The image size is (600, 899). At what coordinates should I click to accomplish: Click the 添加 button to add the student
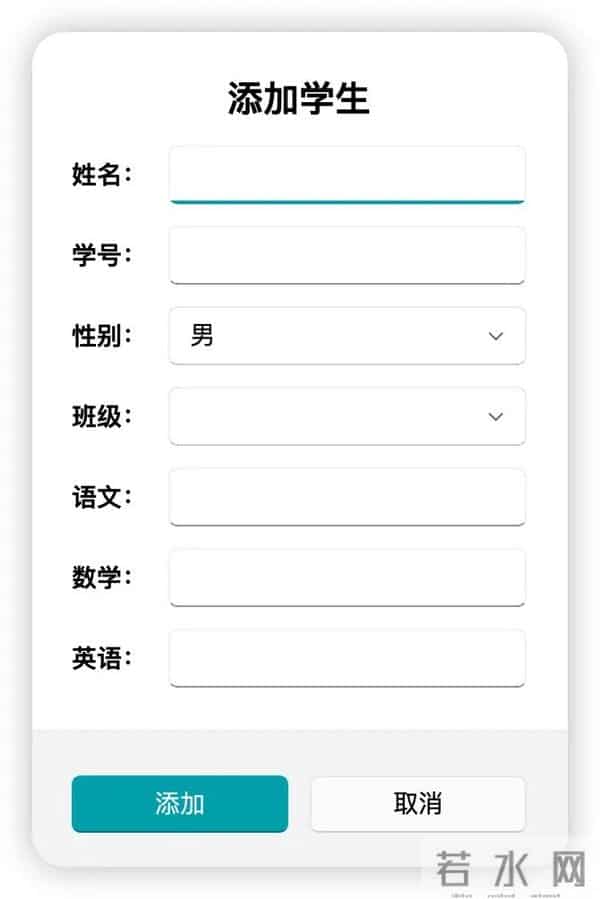178,803
